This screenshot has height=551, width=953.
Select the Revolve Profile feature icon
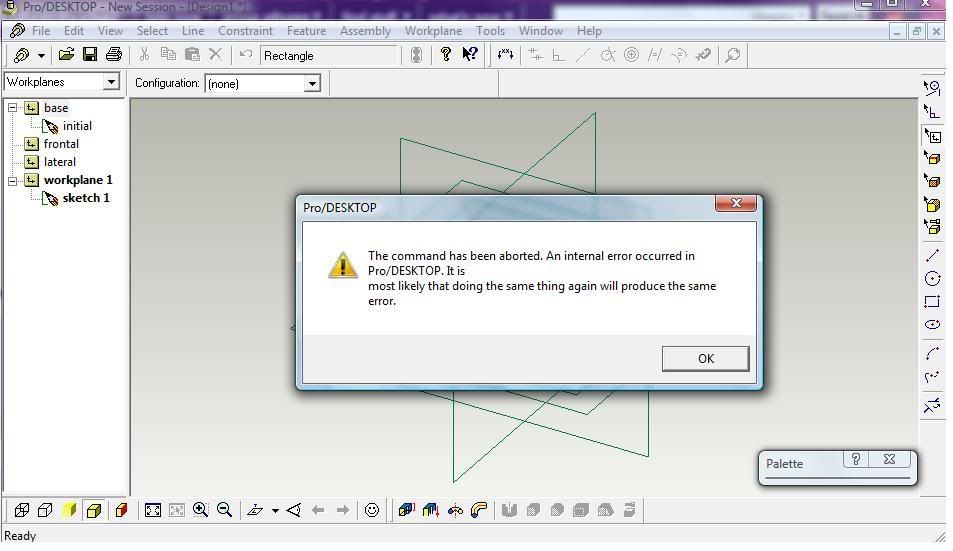click(455, 510)
